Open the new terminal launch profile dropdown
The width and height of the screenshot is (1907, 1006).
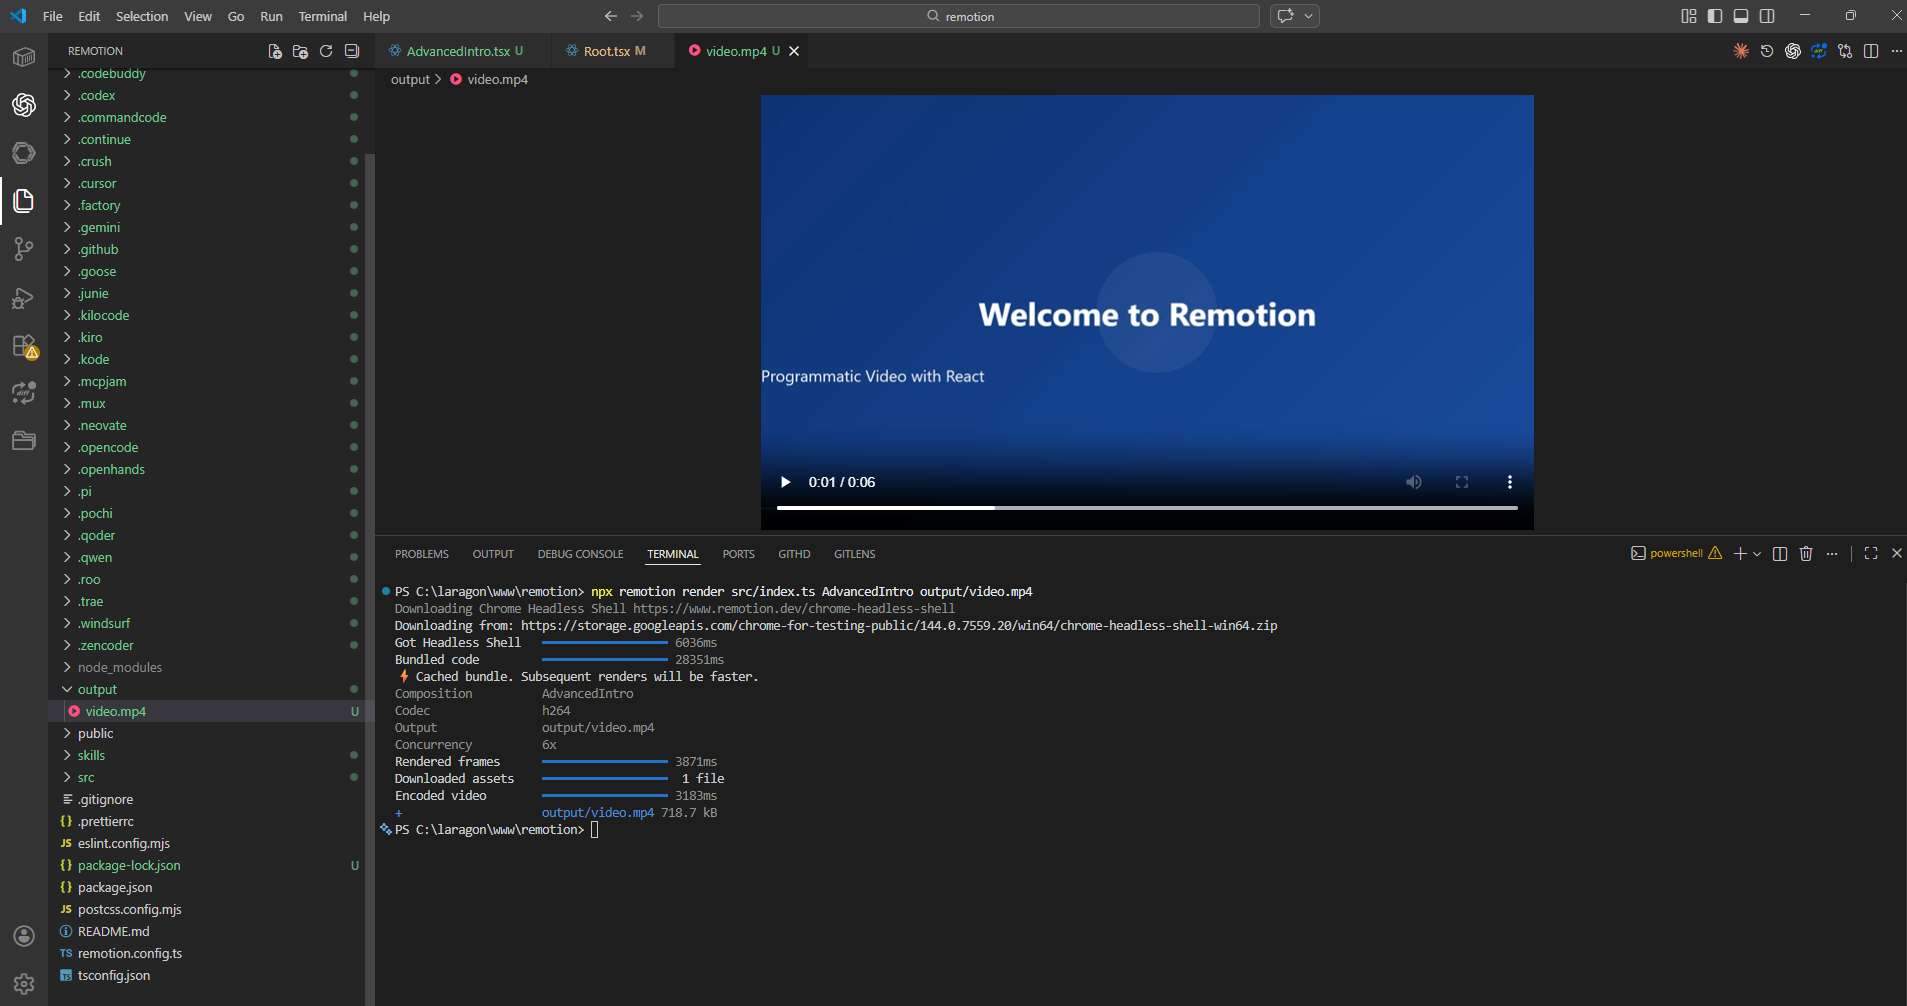pyautogui.click(x=1757, y=553)
